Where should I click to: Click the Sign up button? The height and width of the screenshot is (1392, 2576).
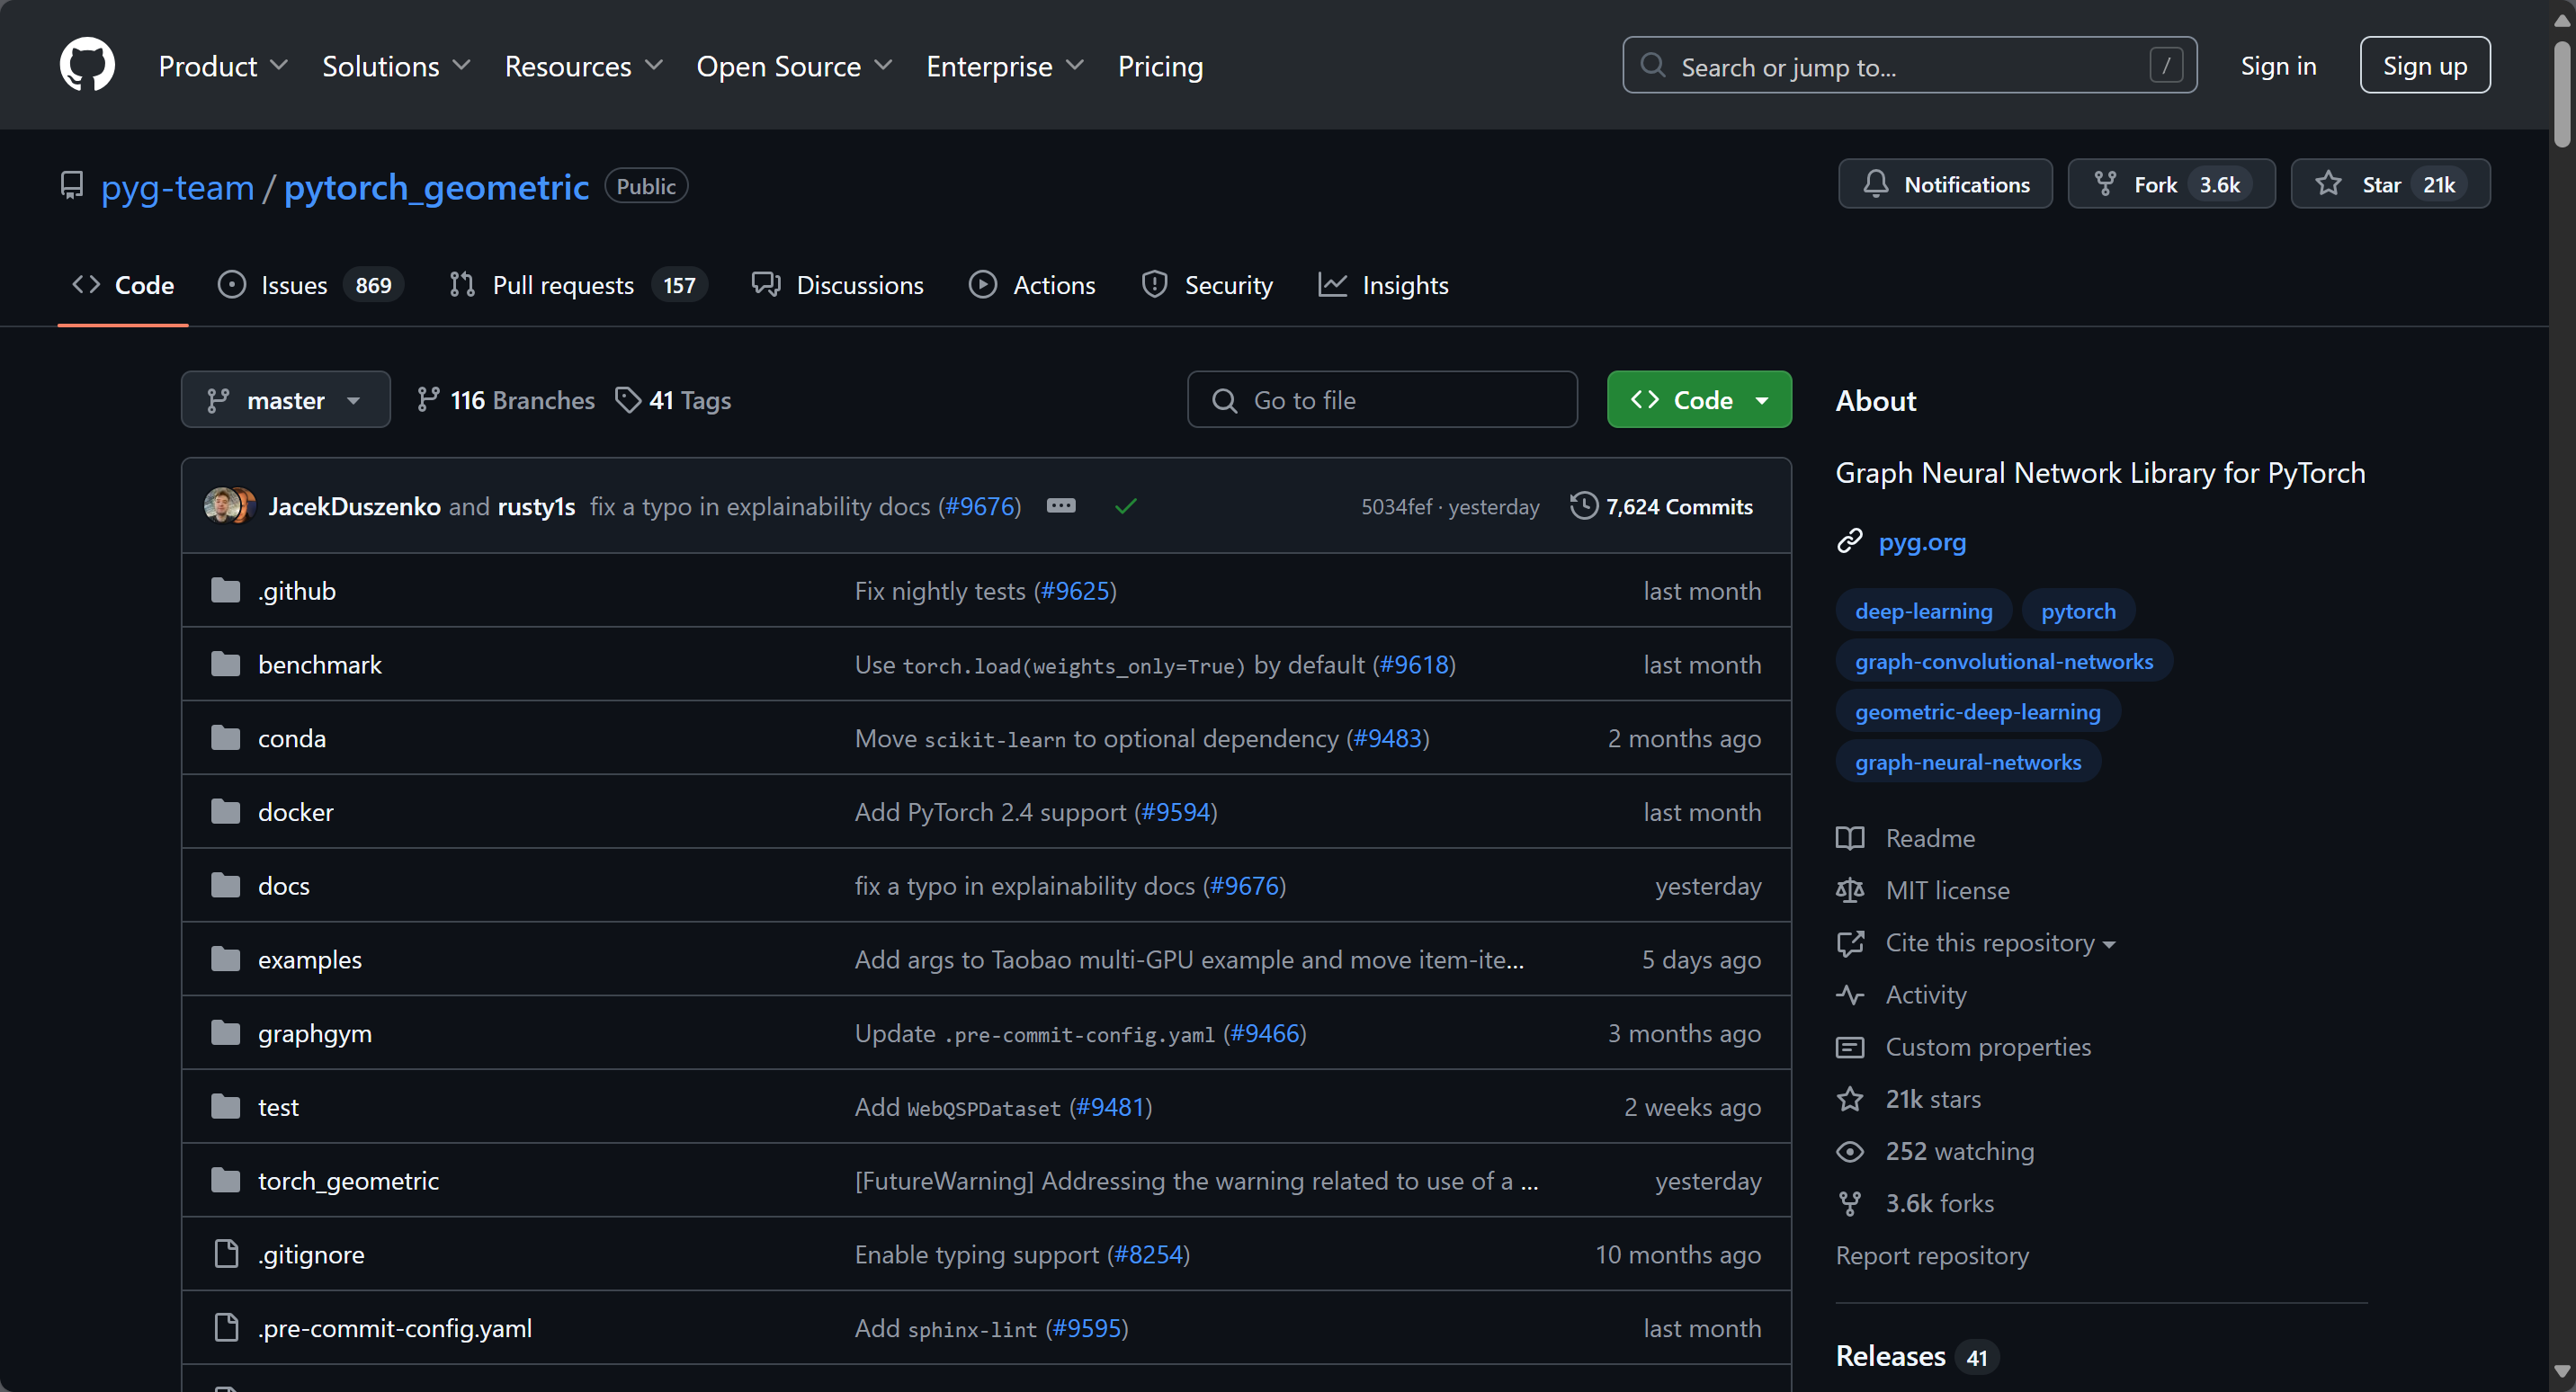(x=2425, y=65)
